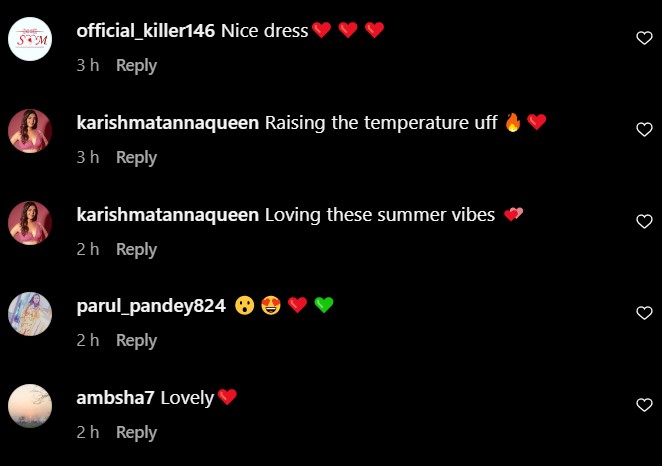
Task: Open the parul_pandey824 username link
Action: (151, 306)
